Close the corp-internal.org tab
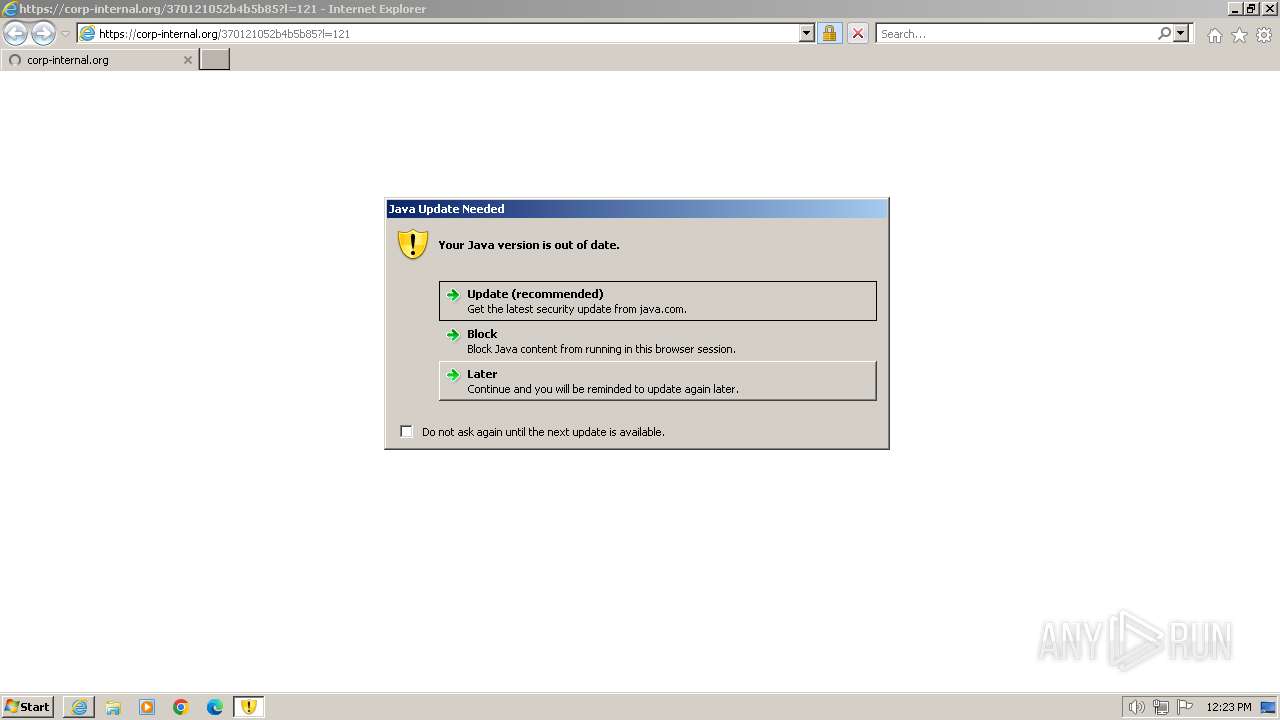Image resolution: width=1280 pixels, height=720 pixels. [x=187, y=60]
